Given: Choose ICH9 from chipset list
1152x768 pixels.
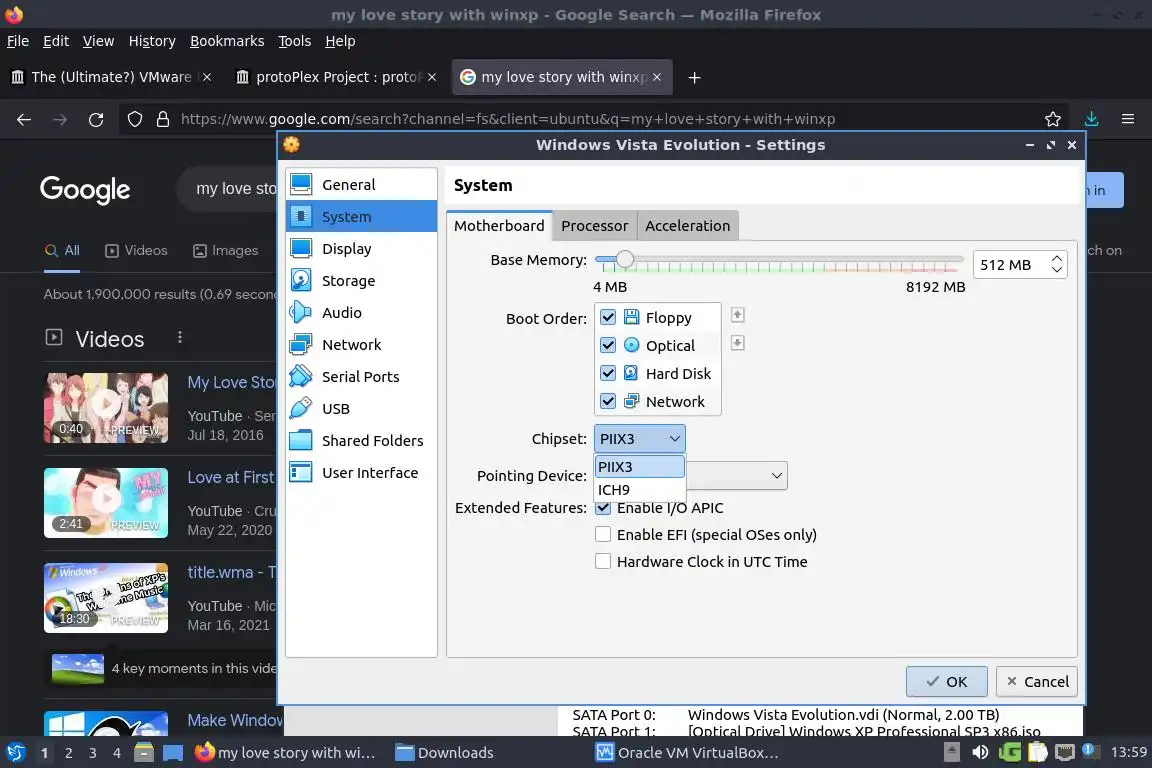Looking at the screenshot, I should (639, 489).
